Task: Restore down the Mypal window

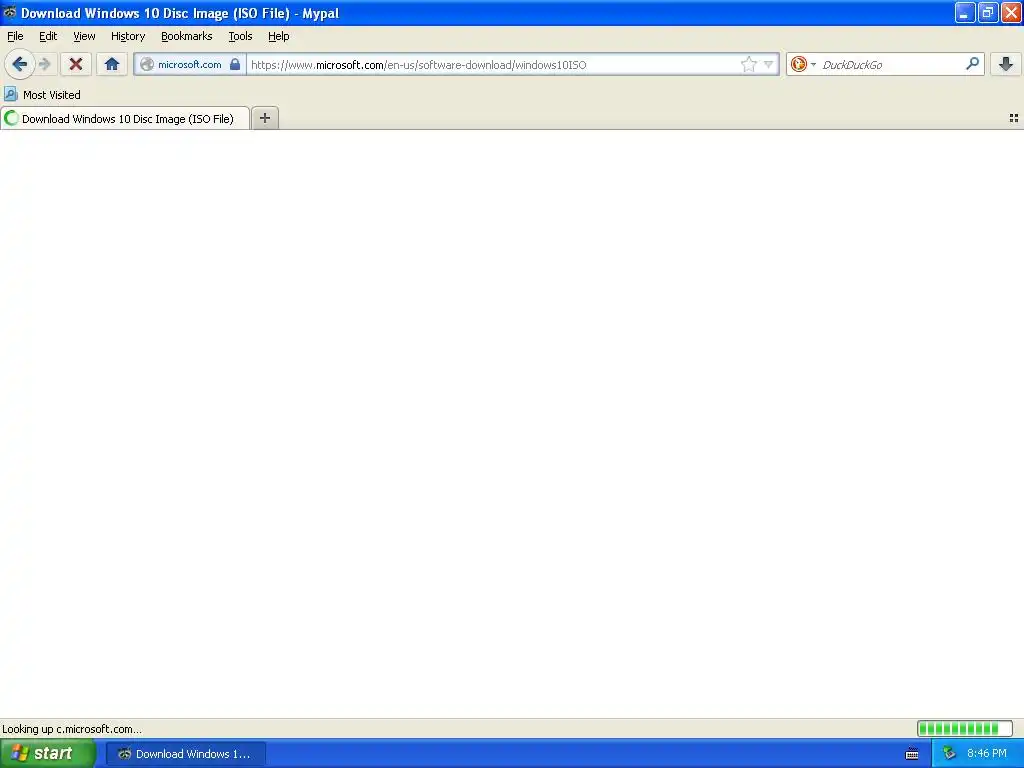Action: (x=988, y=12)
